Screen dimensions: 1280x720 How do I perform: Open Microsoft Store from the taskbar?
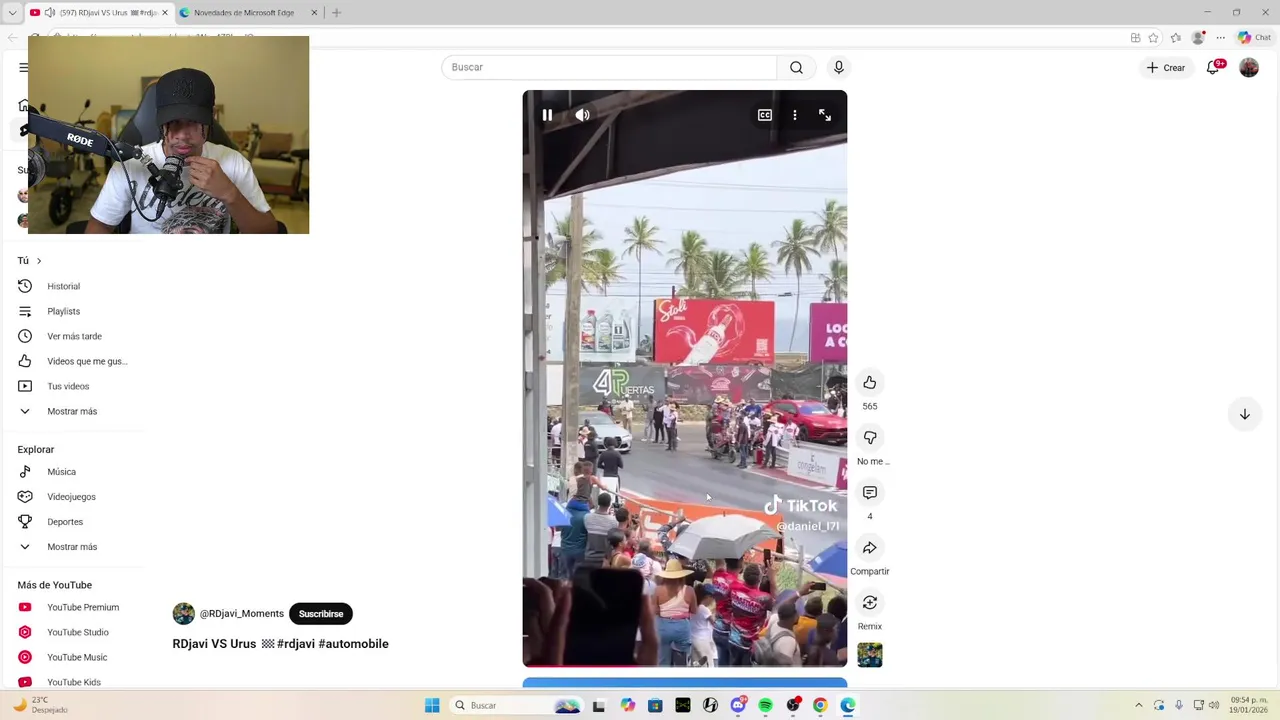click(x=655, y=706)
